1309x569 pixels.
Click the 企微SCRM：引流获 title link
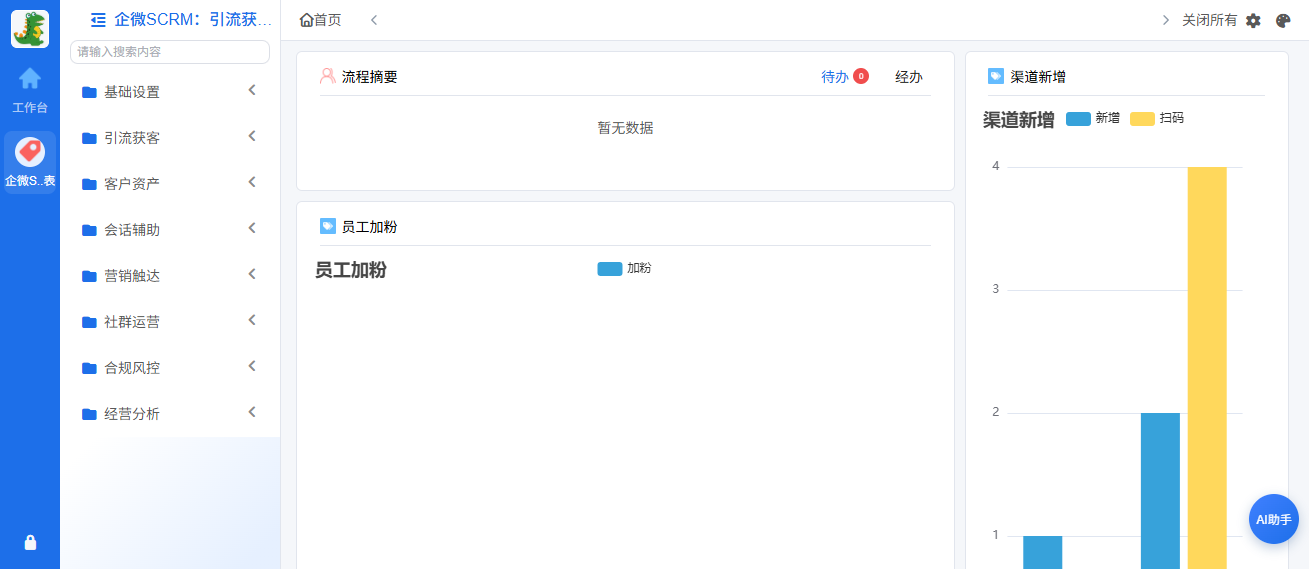193,19
